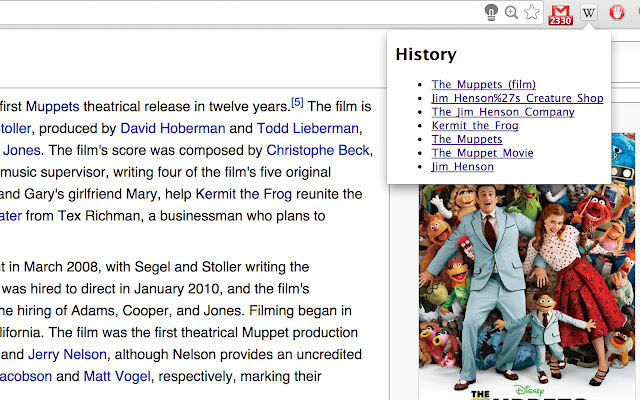Click the David Hoberman article link
The image size is (640, 400).
coord(172,128)
